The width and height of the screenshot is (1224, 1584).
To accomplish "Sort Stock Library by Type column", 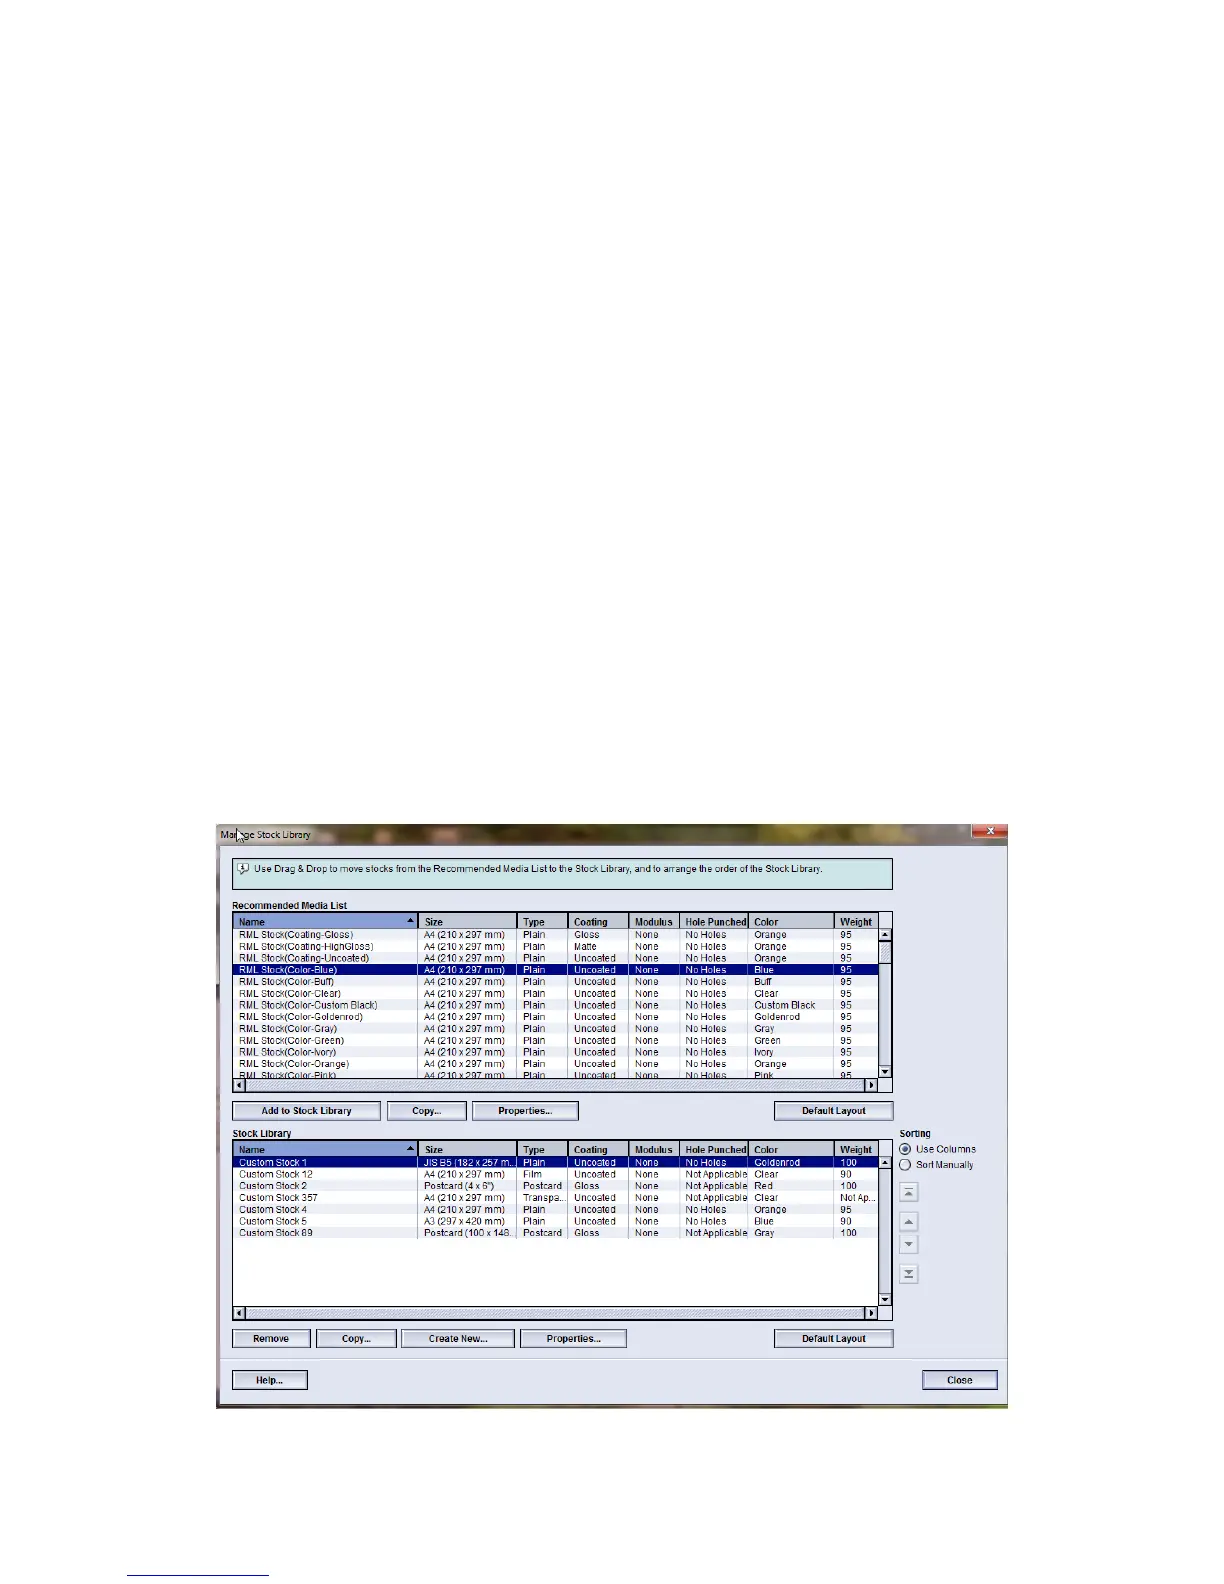I will tap(542, 1150).
